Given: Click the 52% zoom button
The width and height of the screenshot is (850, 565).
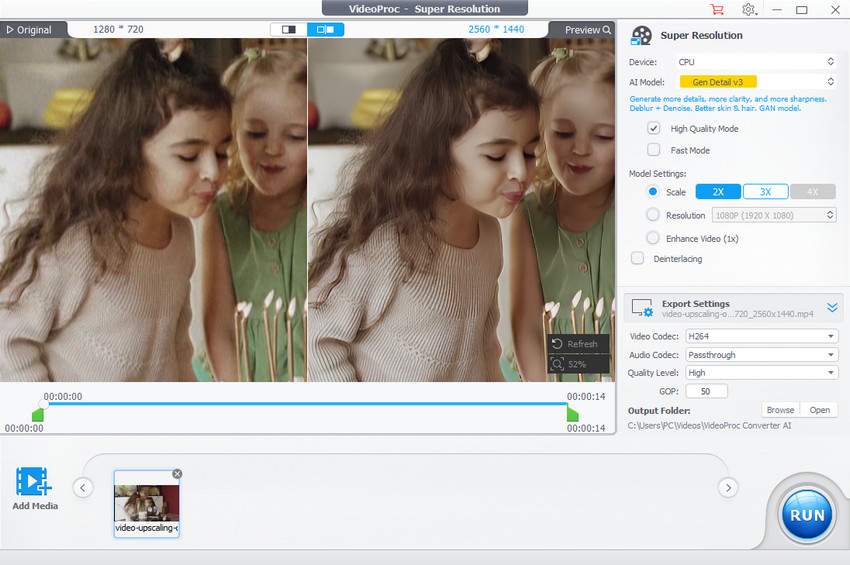Looking at the screenshot, I should 577,364.
